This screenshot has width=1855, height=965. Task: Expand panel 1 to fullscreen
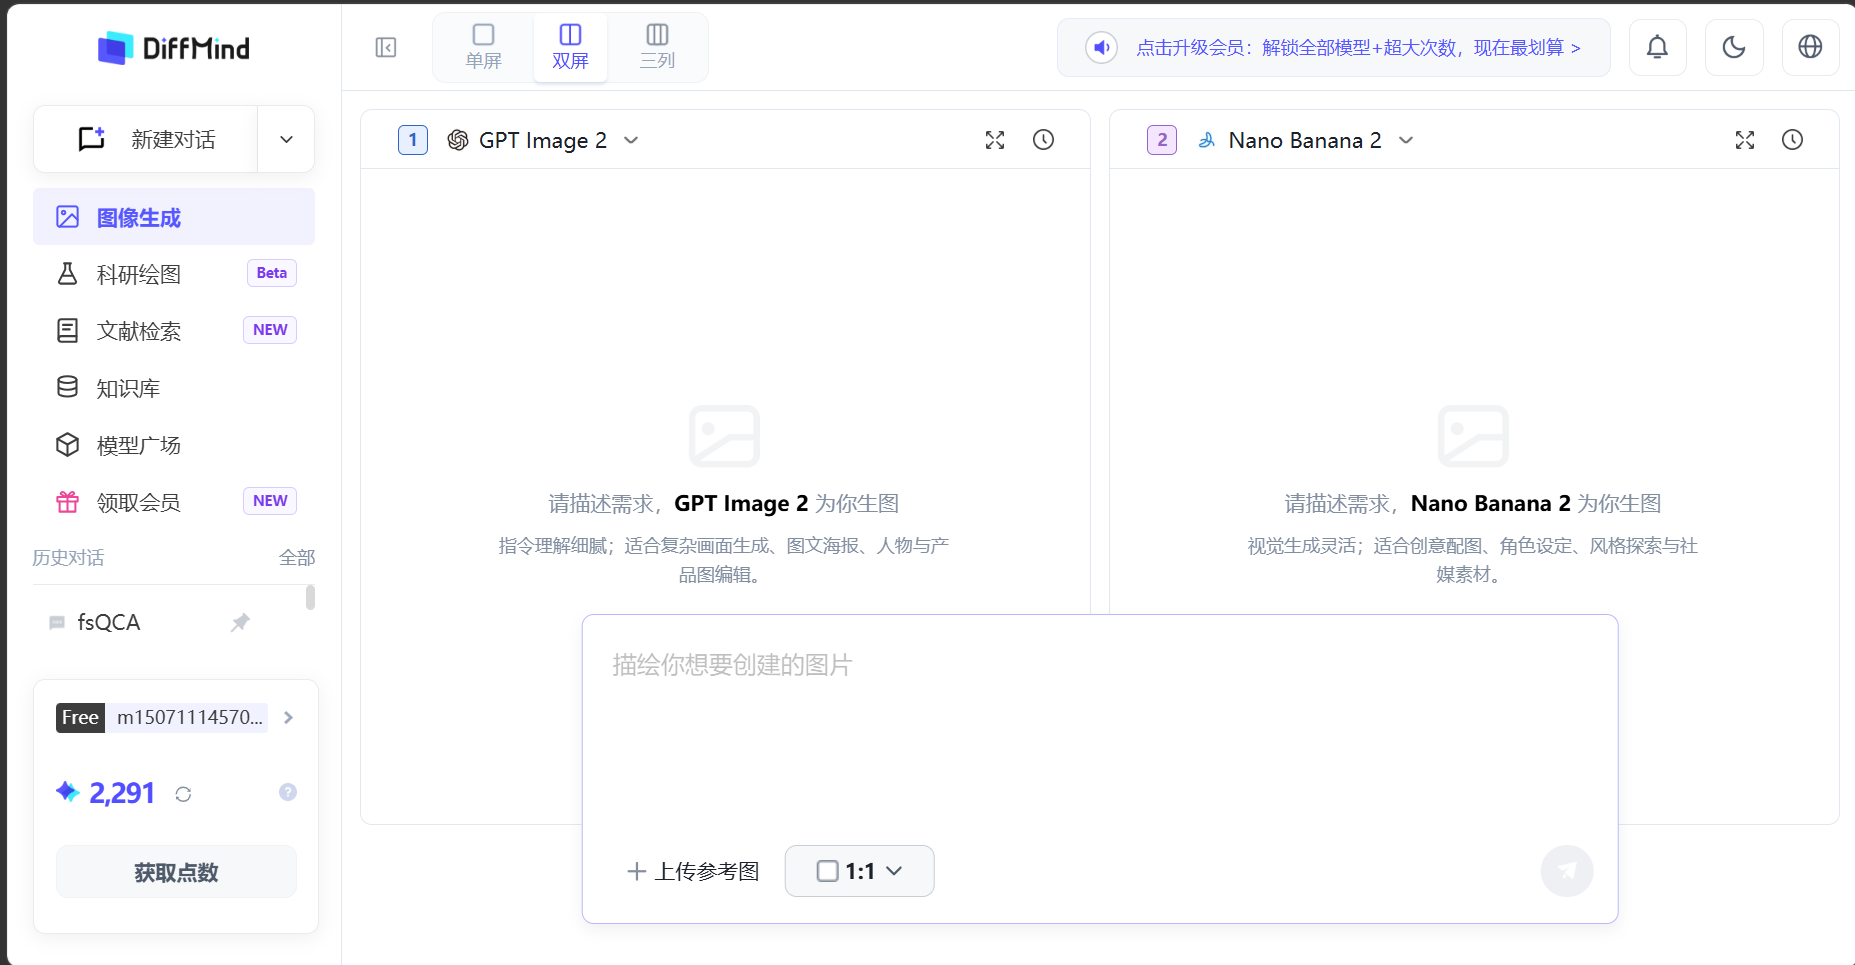(x=995, y=140)
